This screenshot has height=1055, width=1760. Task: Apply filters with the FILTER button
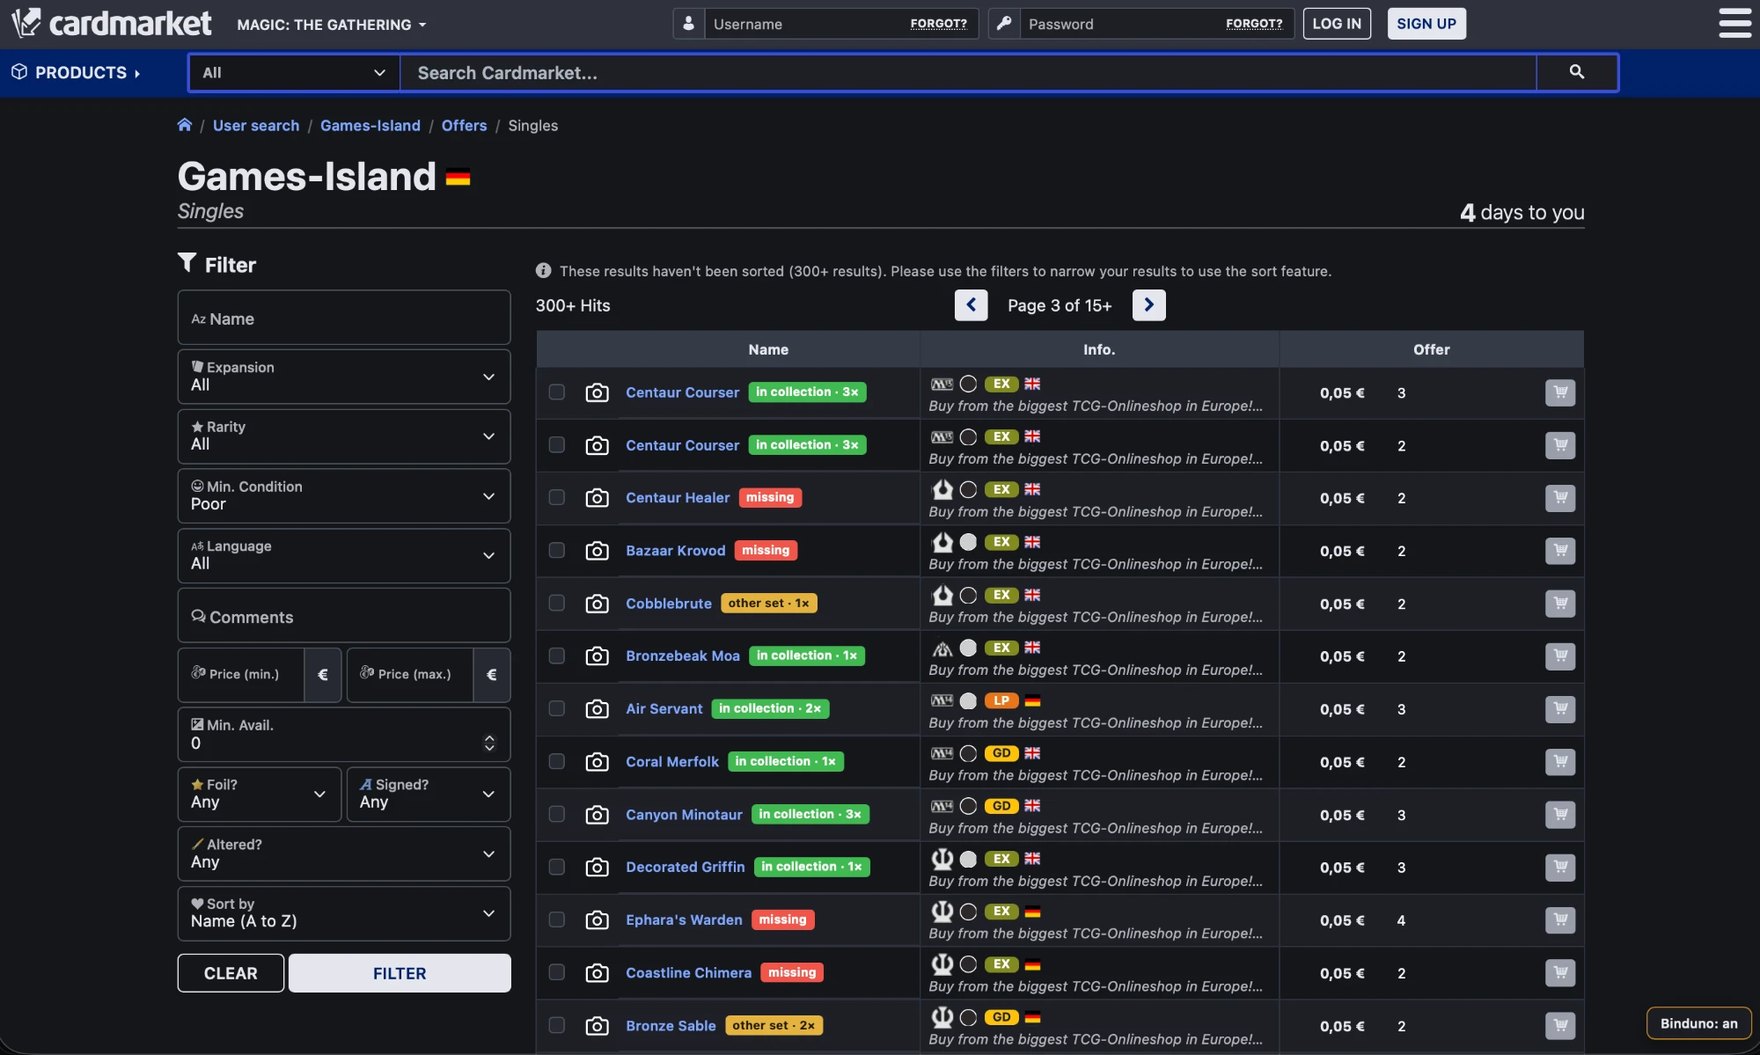pos(400,973)
